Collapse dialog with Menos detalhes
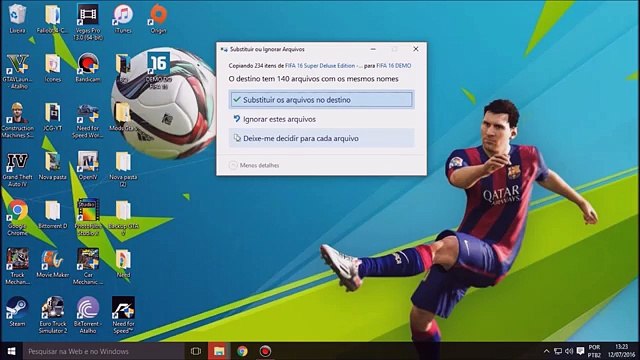This screenshot has width=640, height=360. pos(254,165)
